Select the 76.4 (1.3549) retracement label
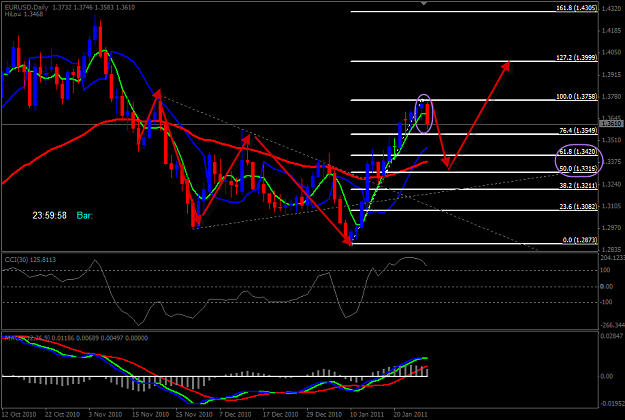Screen dimensions: 625x420 tap(578, 130)
